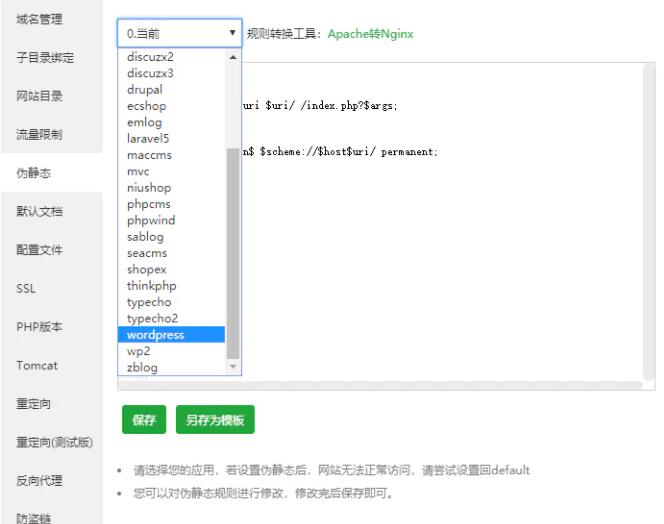Open the 域名管理 sidebar tab
Viewport: 664px width, 524px height.
click(x=39, y=19)
